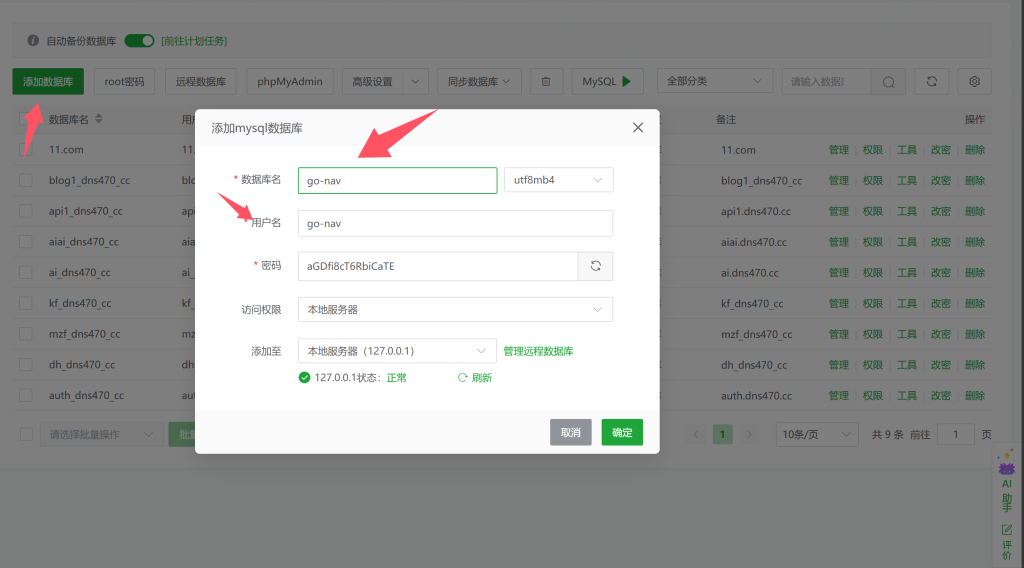Image resolution: width=1024 pixels, height=568 pixels.
Task: Open the 10条/页 page size dropdown
Action: (x=817, y=434)
